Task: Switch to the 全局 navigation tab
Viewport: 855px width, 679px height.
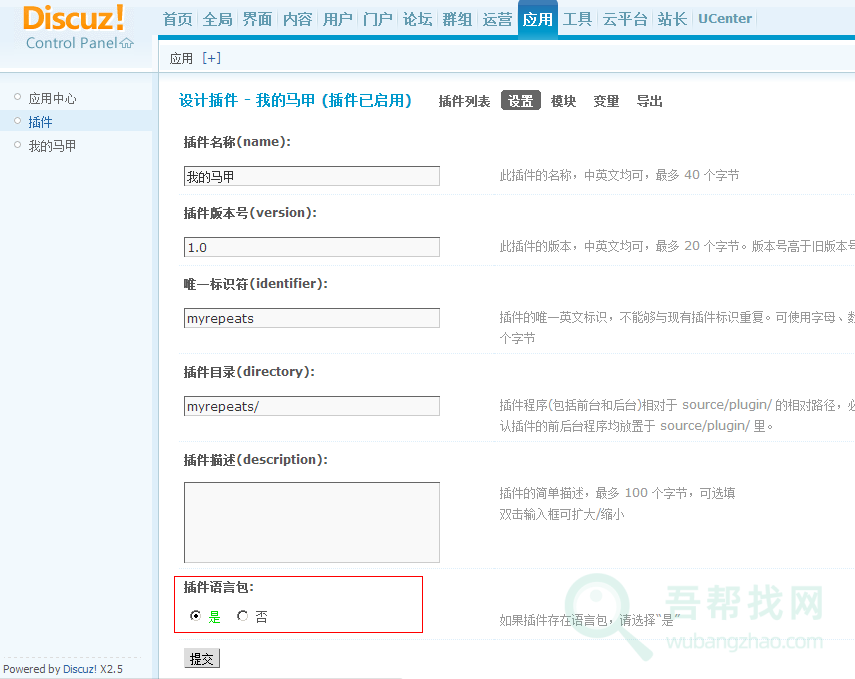Action: (x=218, y=19)
